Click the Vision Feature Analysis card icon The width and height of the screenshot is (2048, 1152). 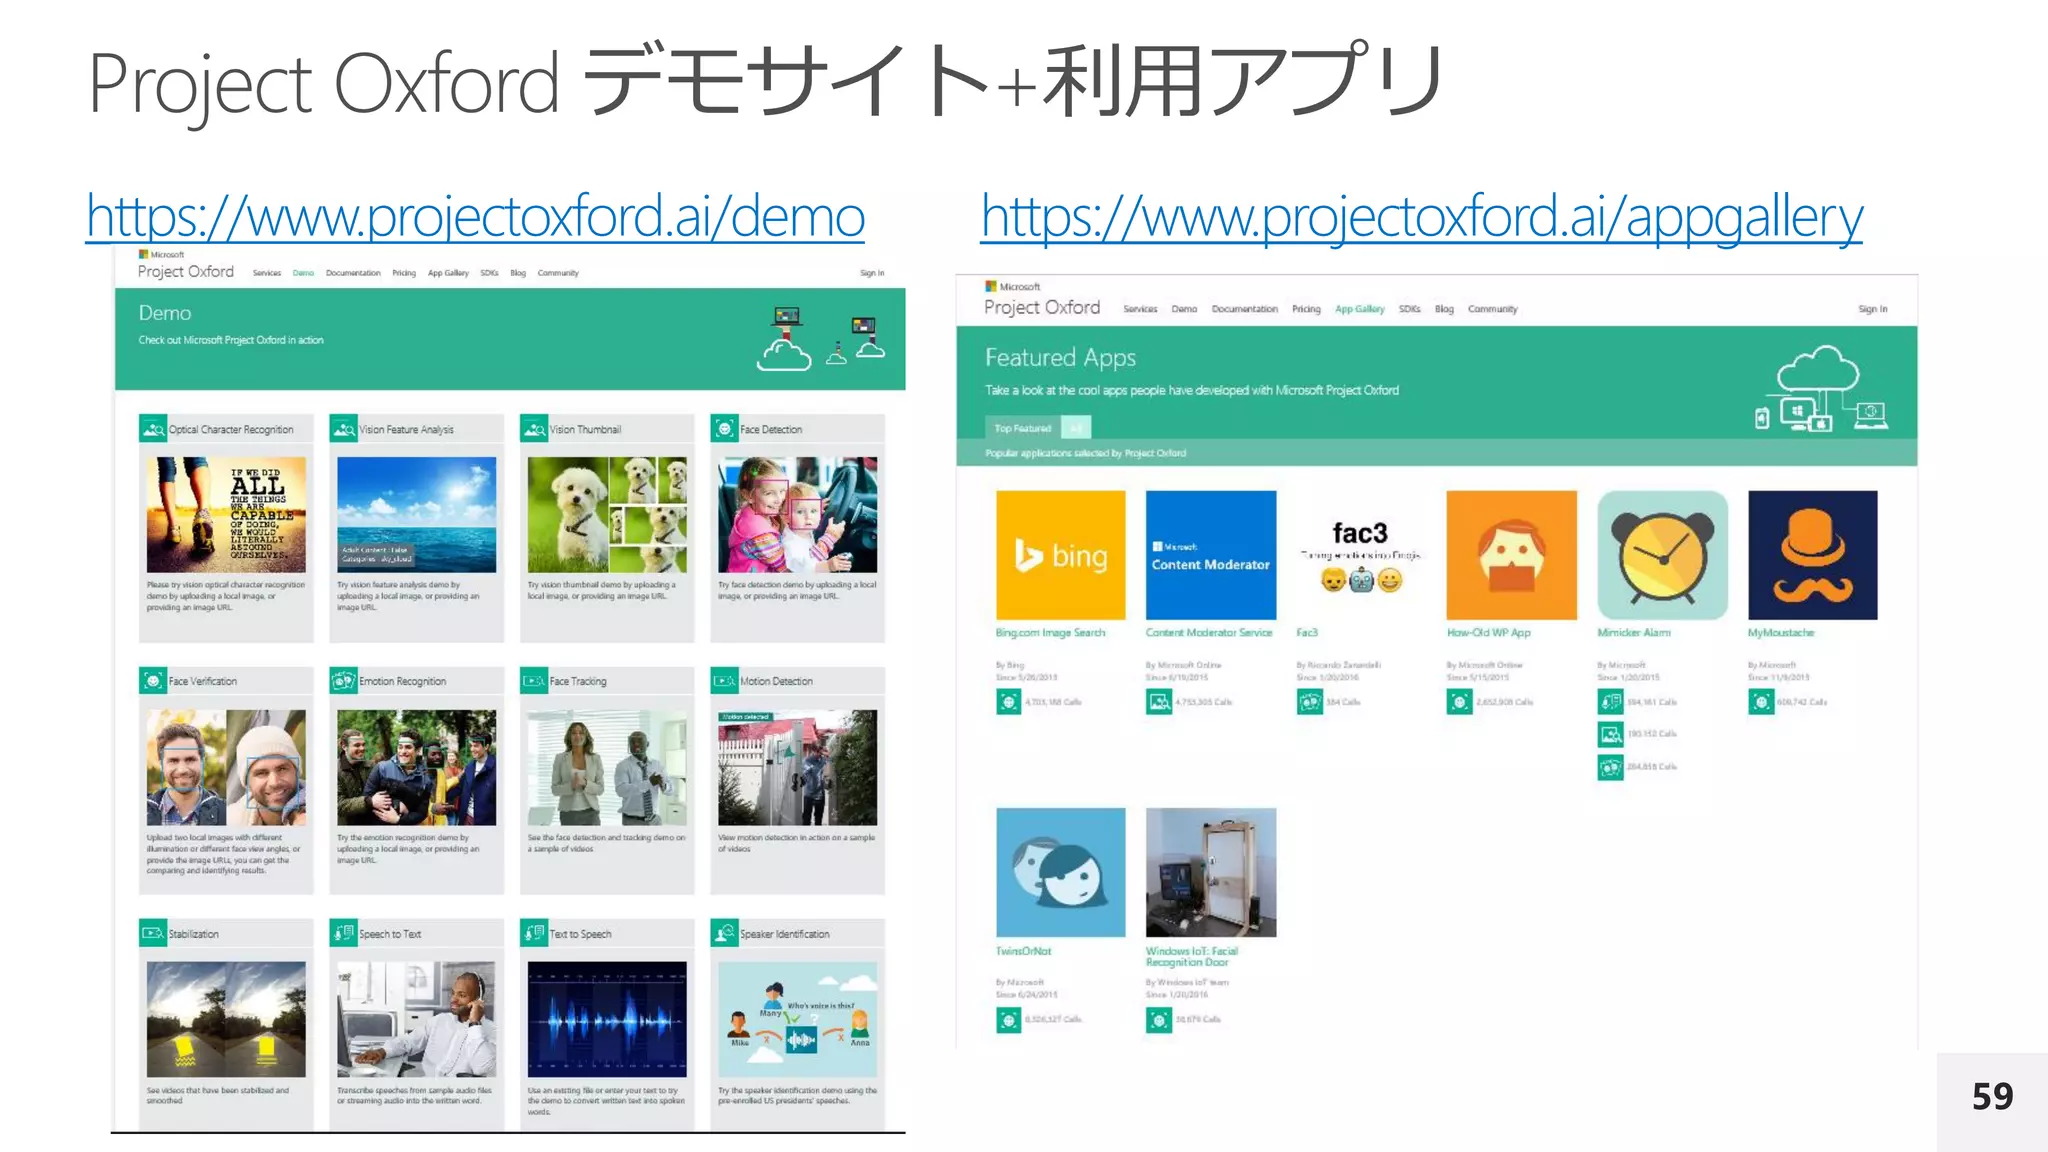pyautogui.click(x=344, y=429)
